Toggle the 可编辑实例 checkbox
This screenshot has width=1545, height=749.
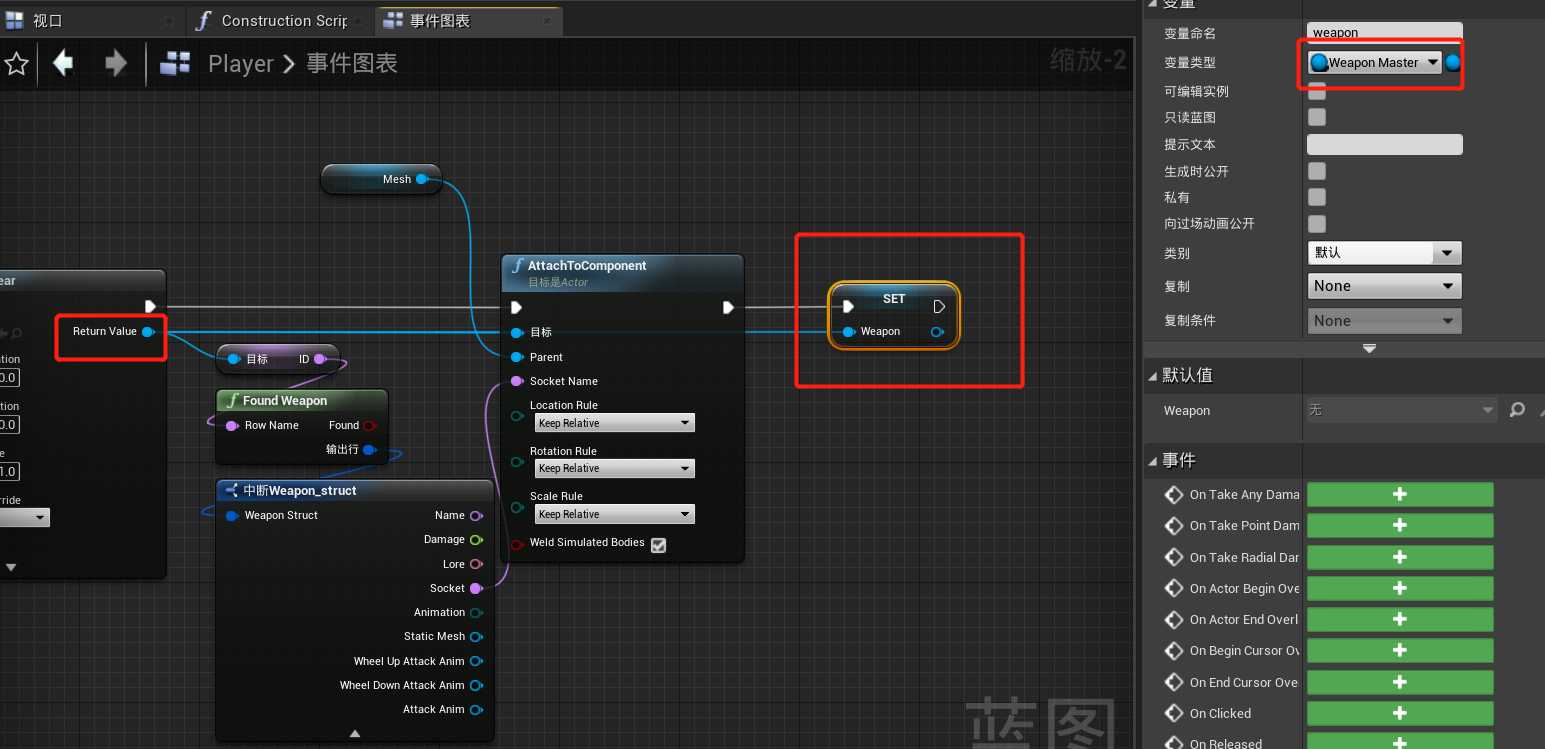coord(1317,91)
